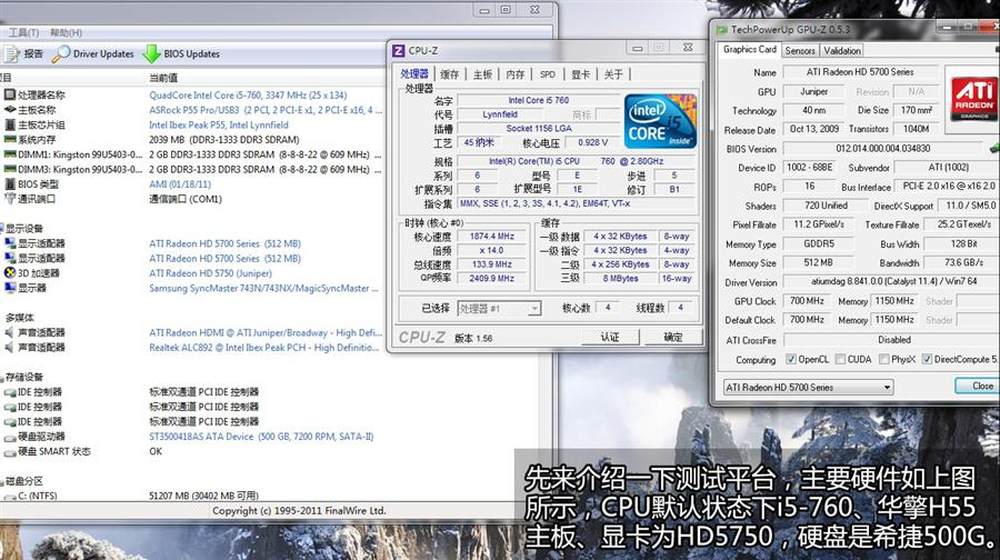Viewport: 1000px width, 560px height.
Task: Switch to the 内存 tab in CPU-Z
Action: click(515, 75)
